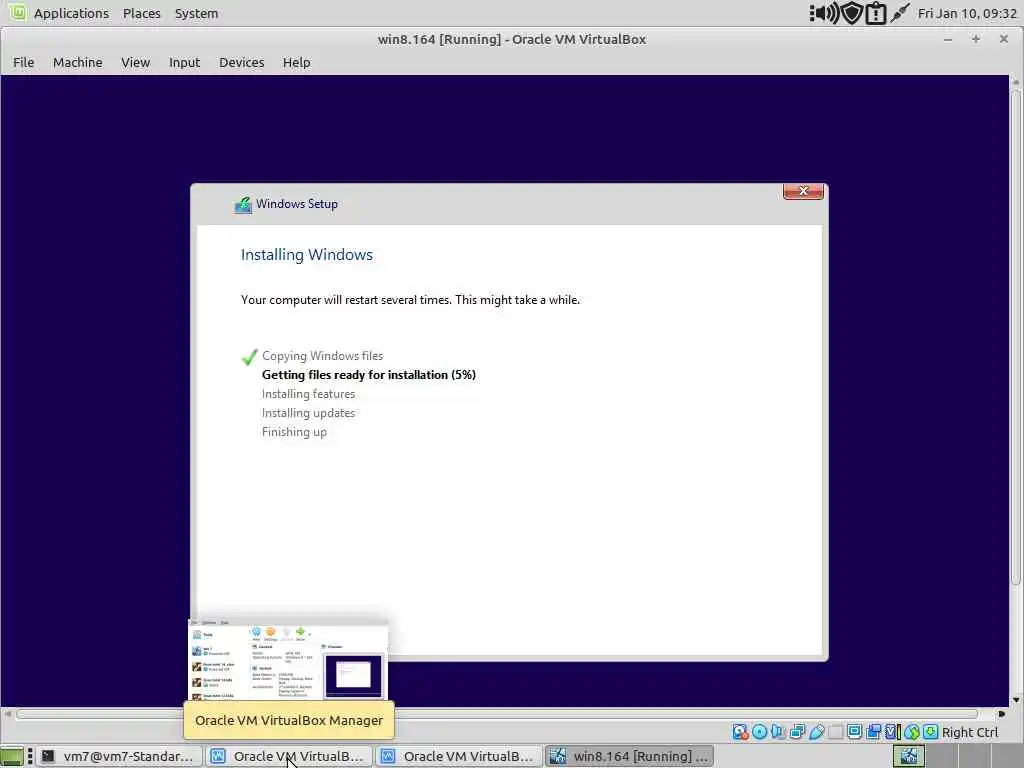The image size is (1024, 768).
Task: Open the date and time clock
Action: (x=967, y=13)
